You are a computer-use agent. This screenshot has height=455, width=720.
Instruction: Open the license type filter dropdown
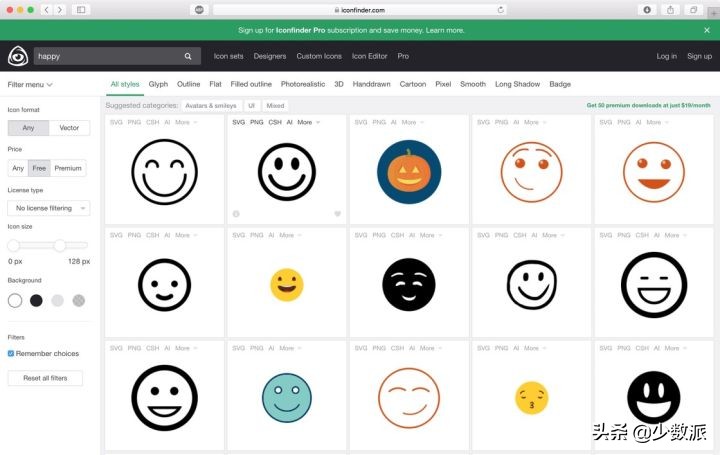click(48, 208)
